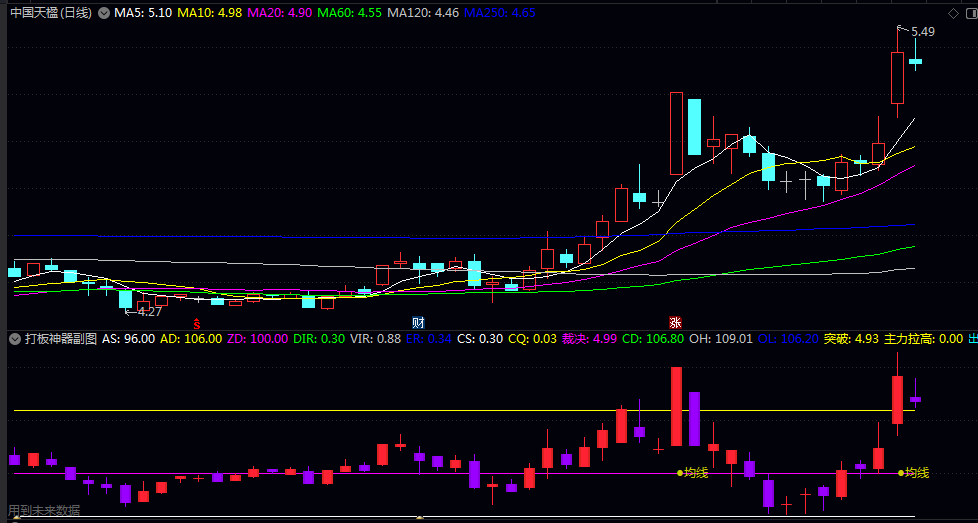Click the CD: 106.80 value
This screenshot has width=978, height=523.
coord(653,339)
